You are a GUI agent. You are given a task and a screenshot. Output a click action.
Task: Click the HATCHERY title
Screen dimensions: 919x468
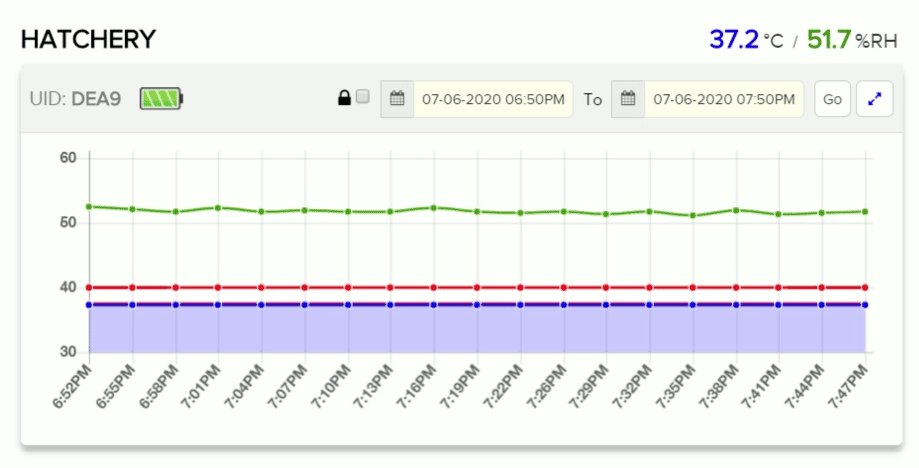click(88, 39)
